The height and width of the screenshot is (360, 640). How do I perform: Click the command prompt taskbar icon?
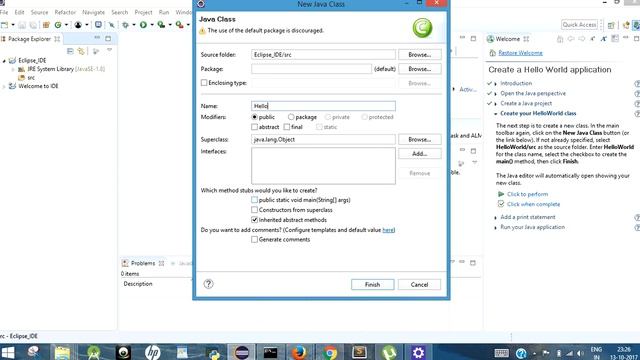pyautogui.click(x=270, y=352)
